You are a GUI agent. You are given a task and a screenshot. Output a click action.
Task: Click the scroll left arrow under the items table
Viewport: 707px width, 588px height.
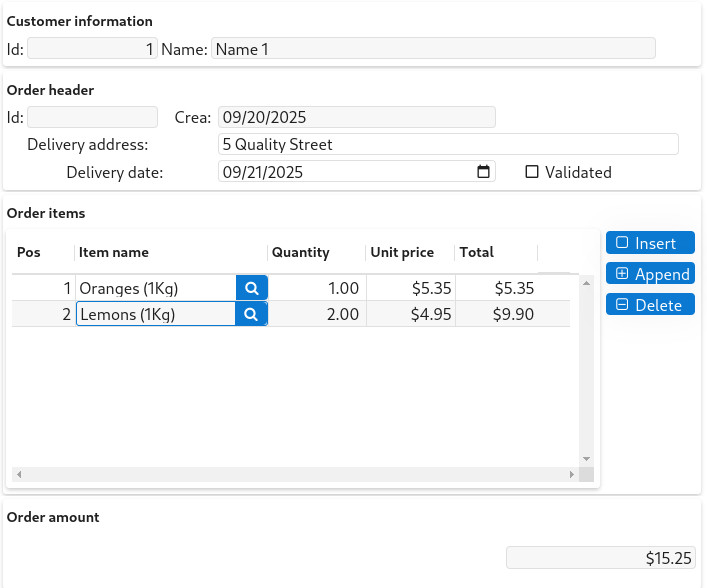[18, 474]
